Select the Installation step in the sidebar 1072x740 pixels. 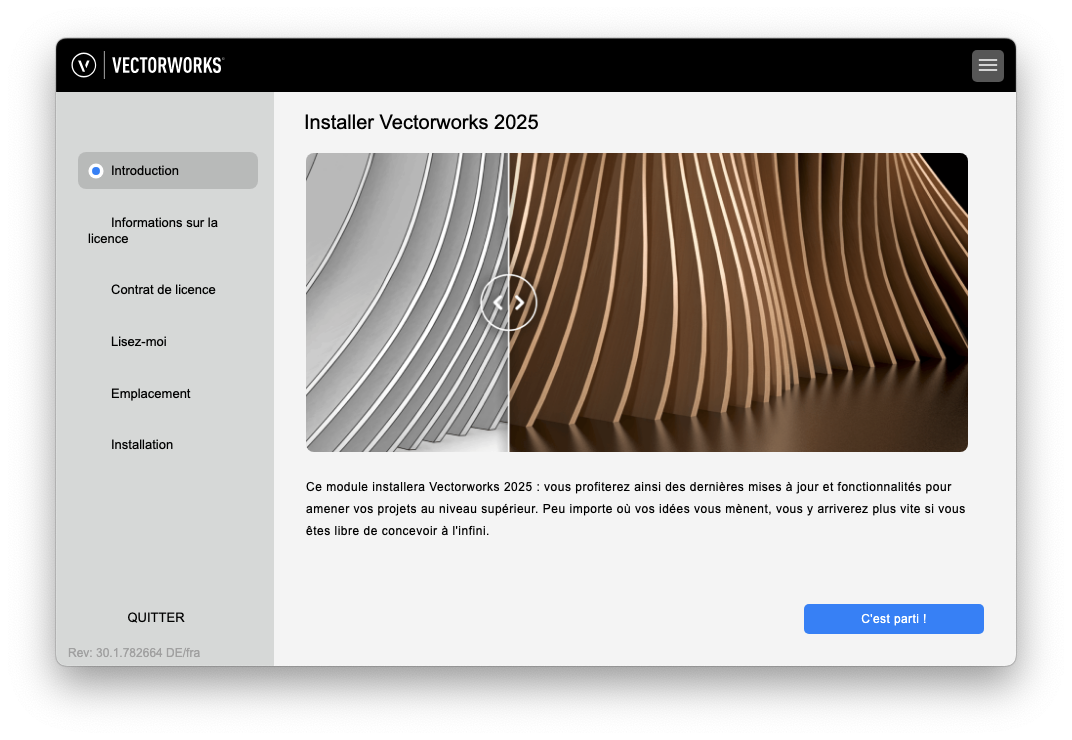tap(142, 445)
